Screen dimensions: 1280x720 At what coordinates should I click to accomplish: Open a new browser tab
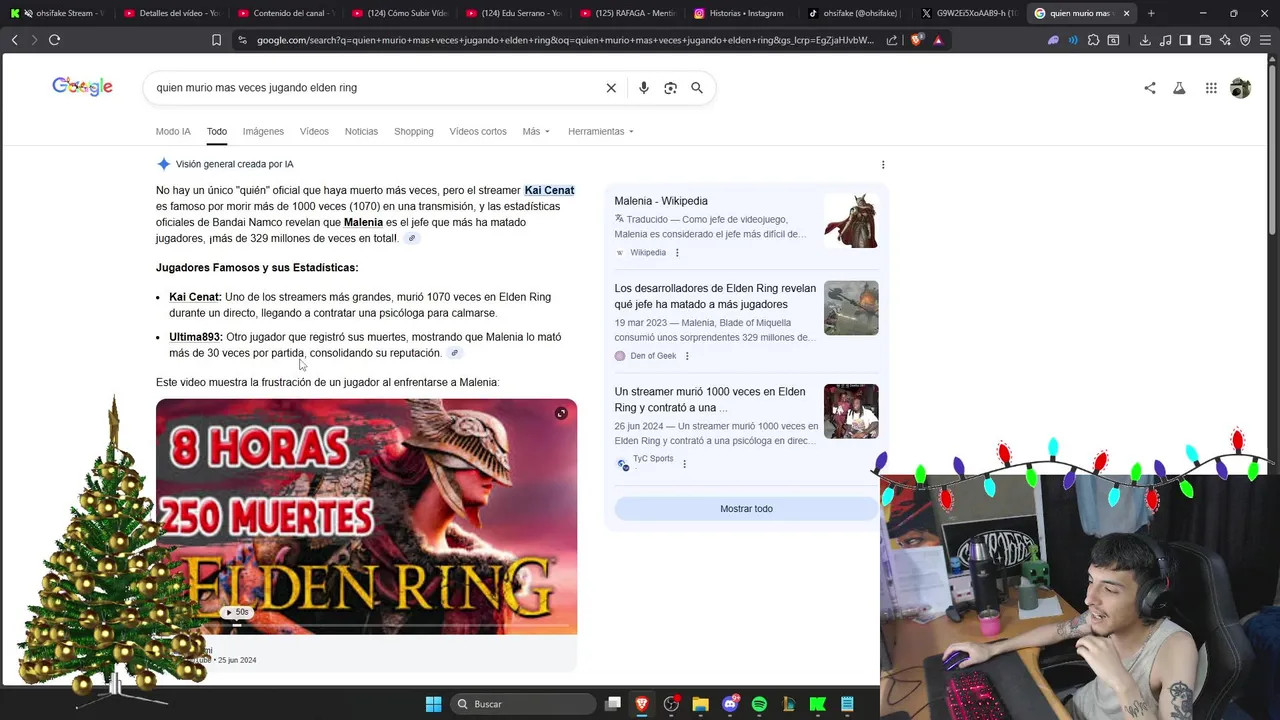point(1151,13)
